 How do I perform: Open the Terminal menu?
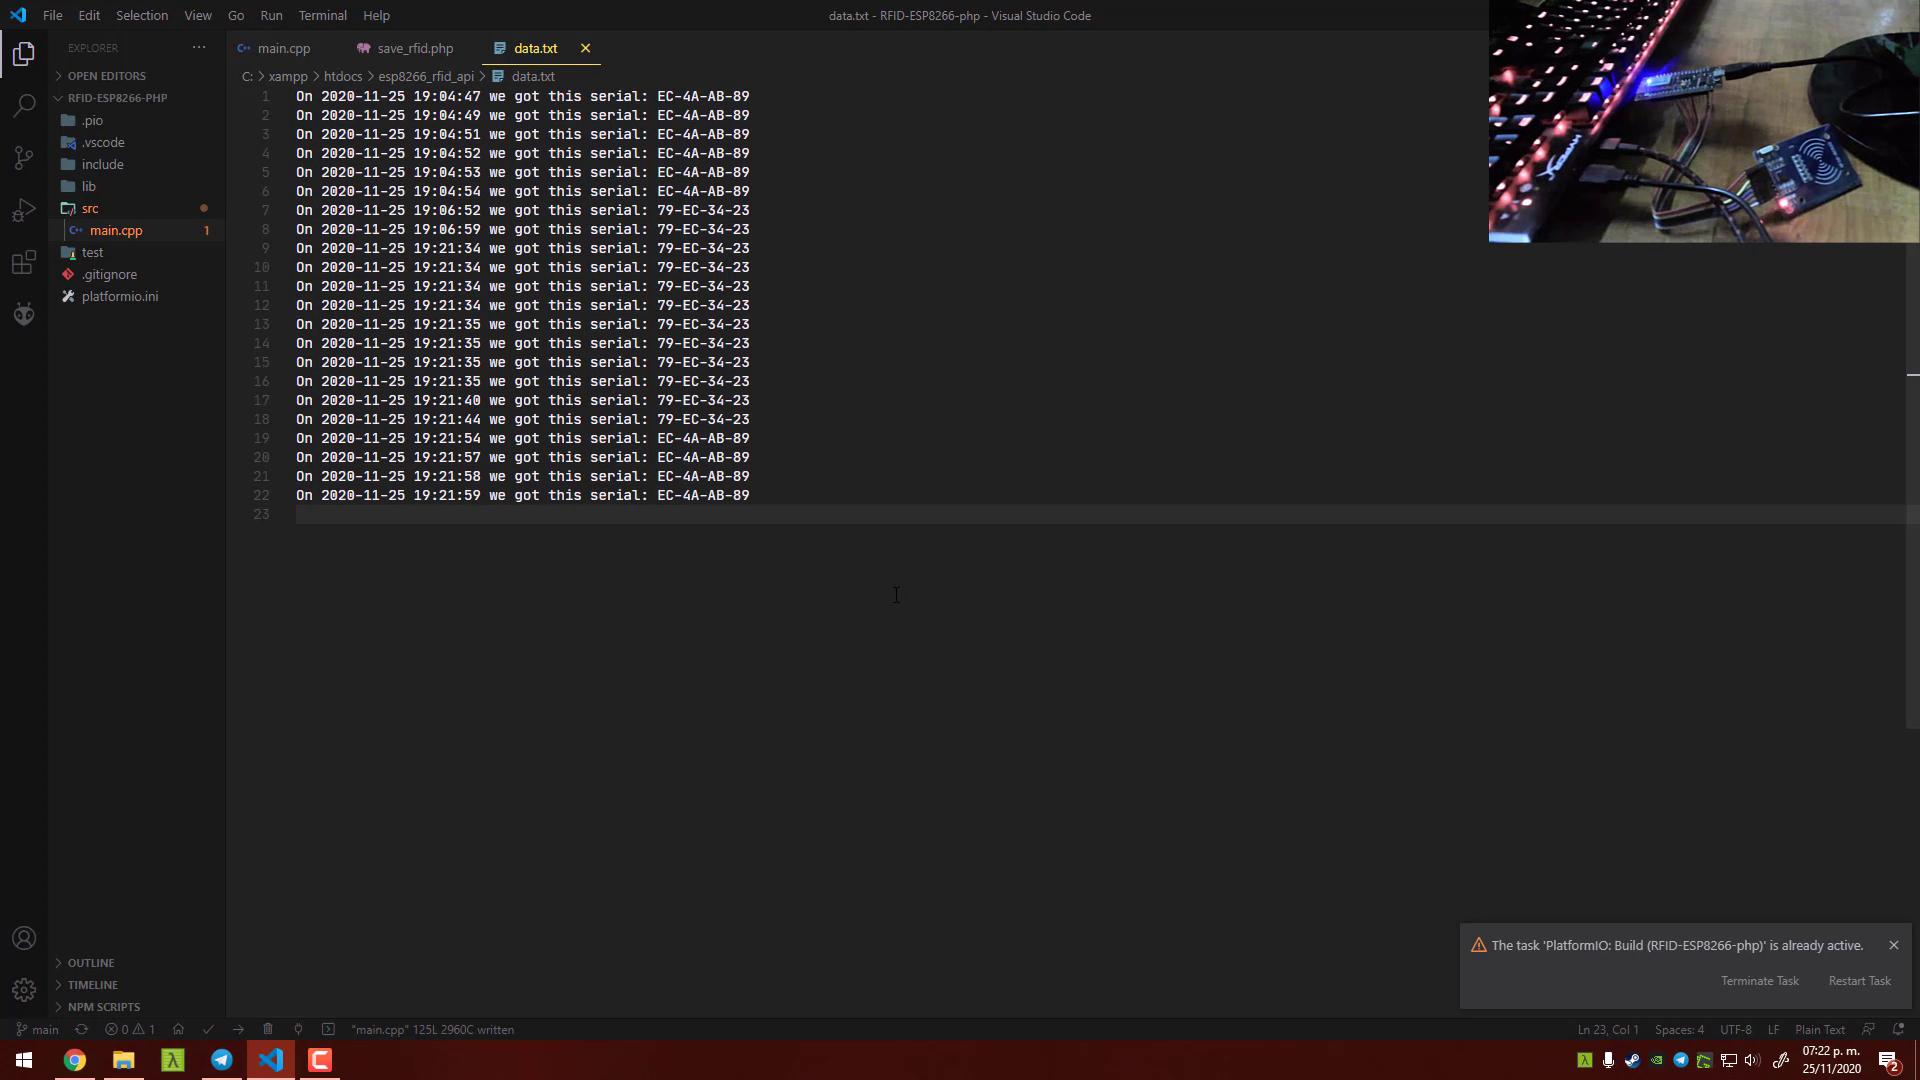tap(323, 15)
